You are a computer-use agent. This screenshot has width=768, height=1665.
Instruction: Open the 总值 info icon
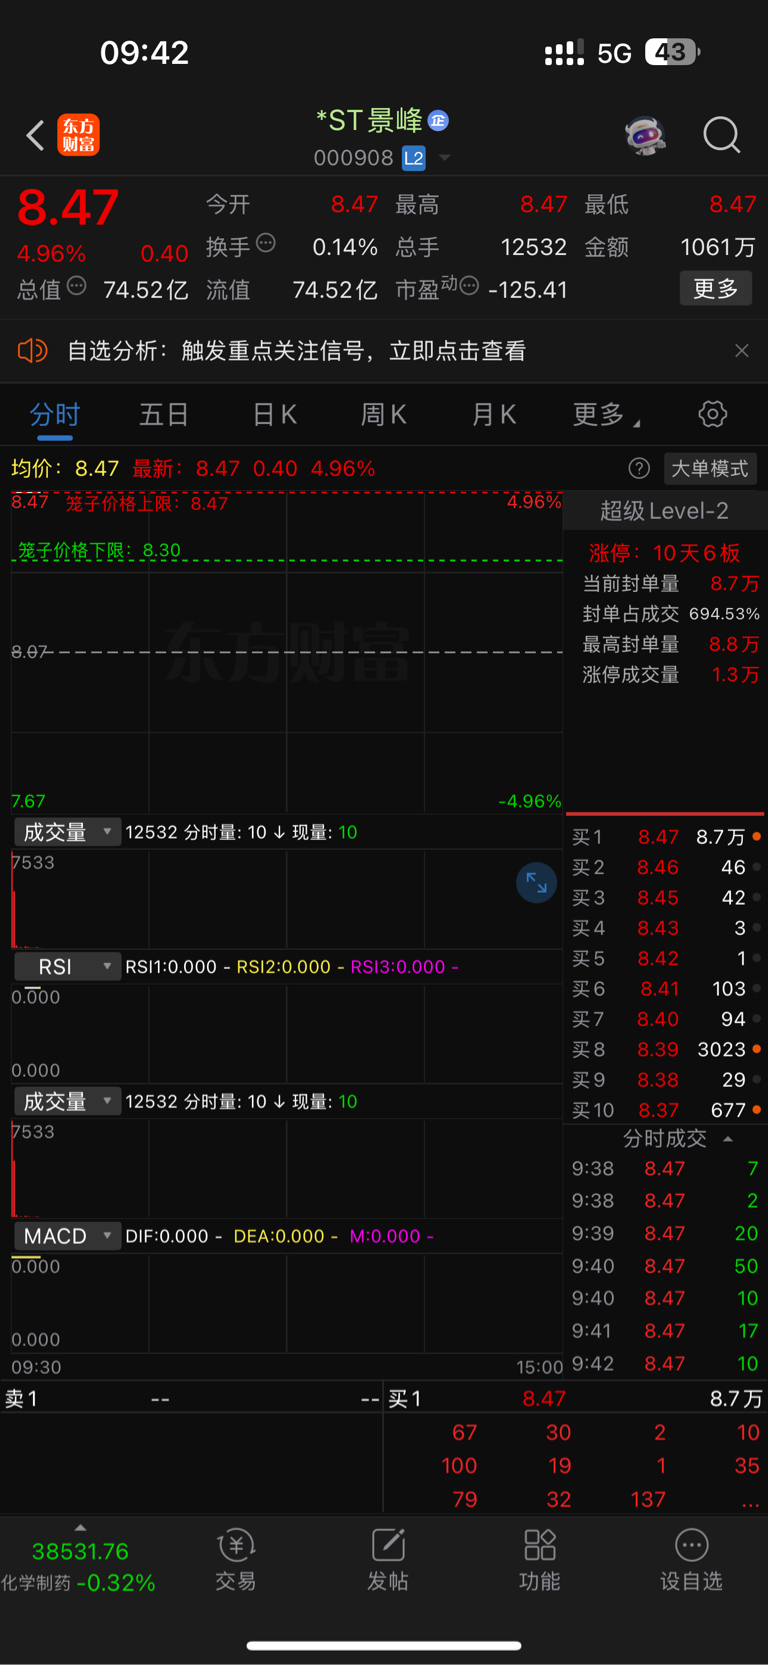point(76,287)
